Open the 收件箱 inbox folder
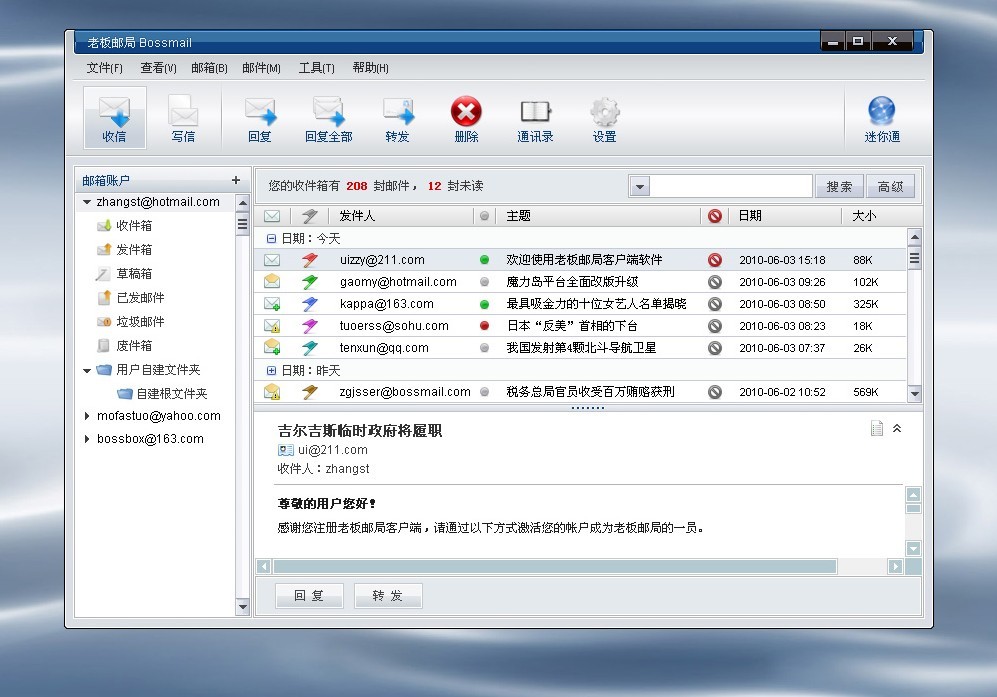 pyautogui.click(x=125, y=226)
